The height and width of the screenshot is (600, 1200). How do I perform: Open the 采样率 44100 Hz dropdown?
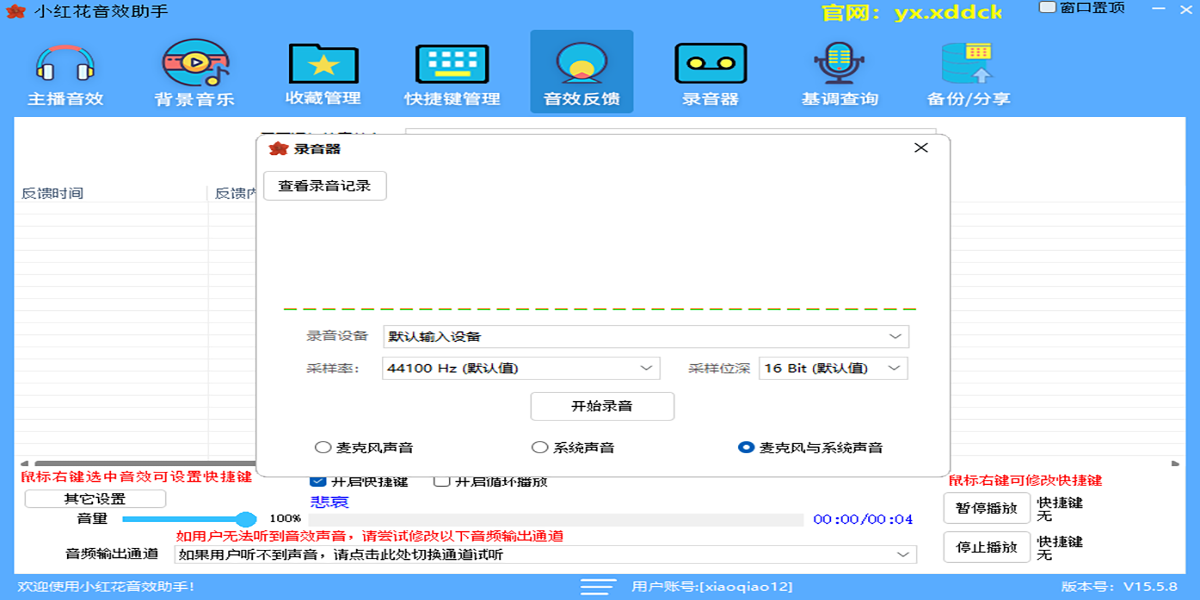[521, 368]
